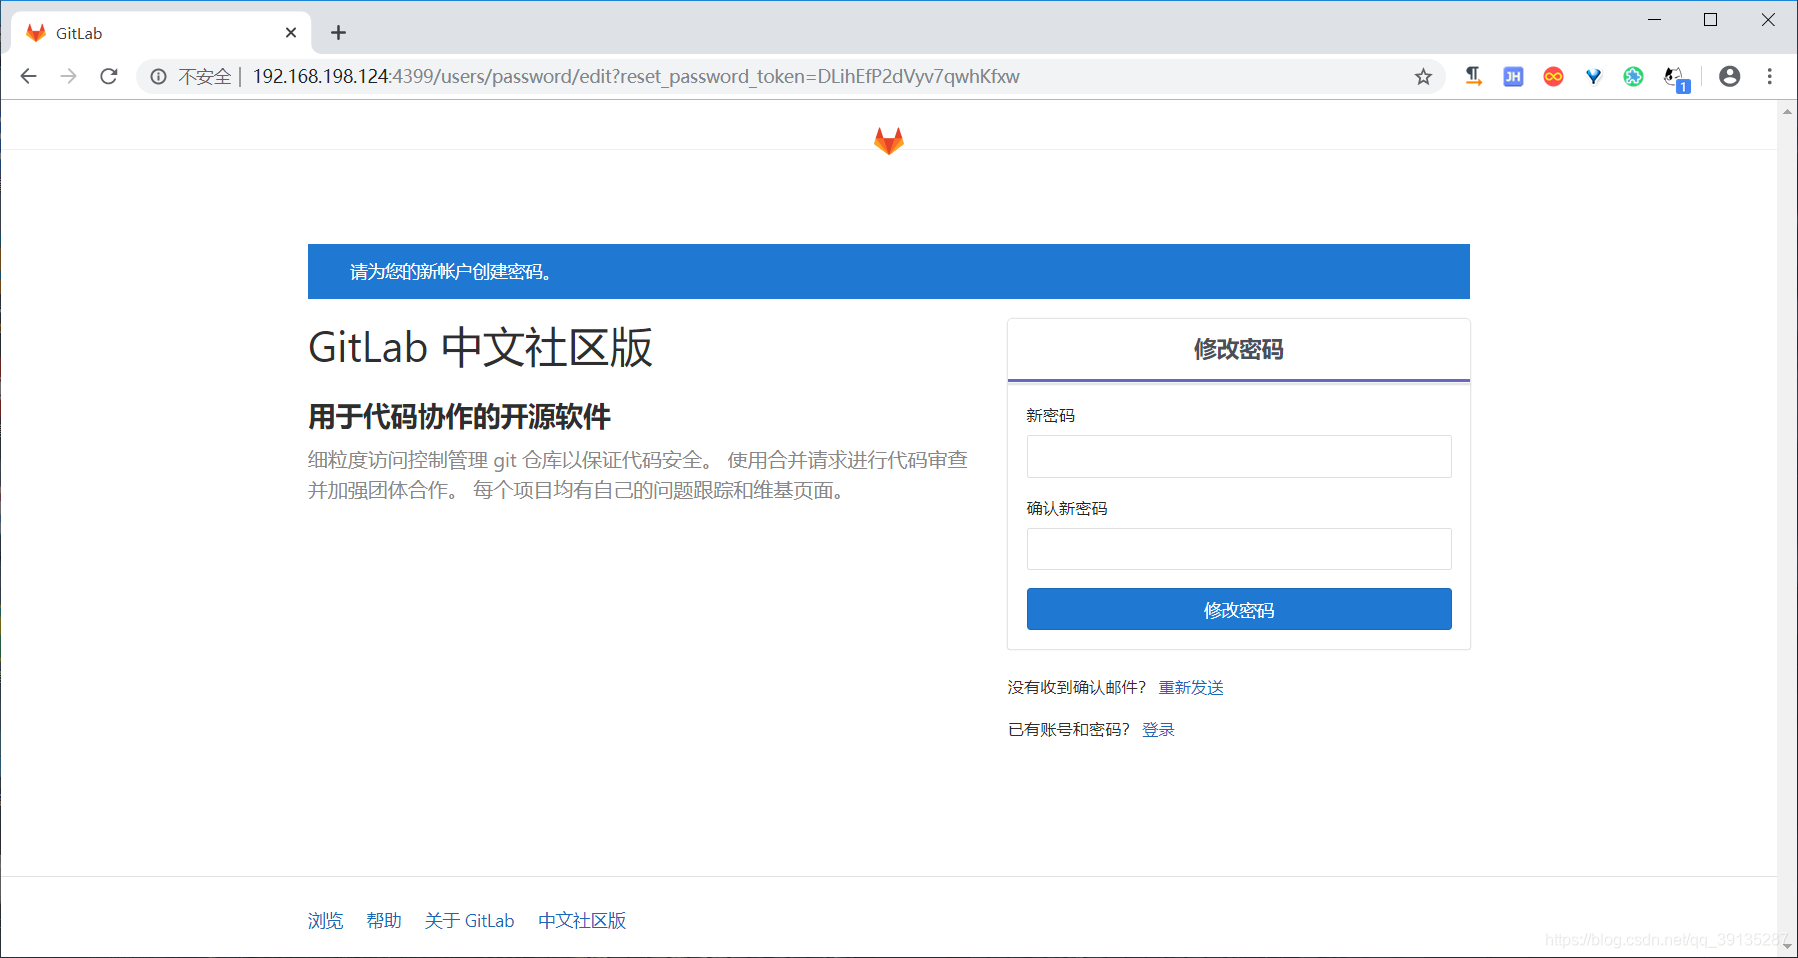
Task: Click the scrollbar up arrow
Action: 1787,111
